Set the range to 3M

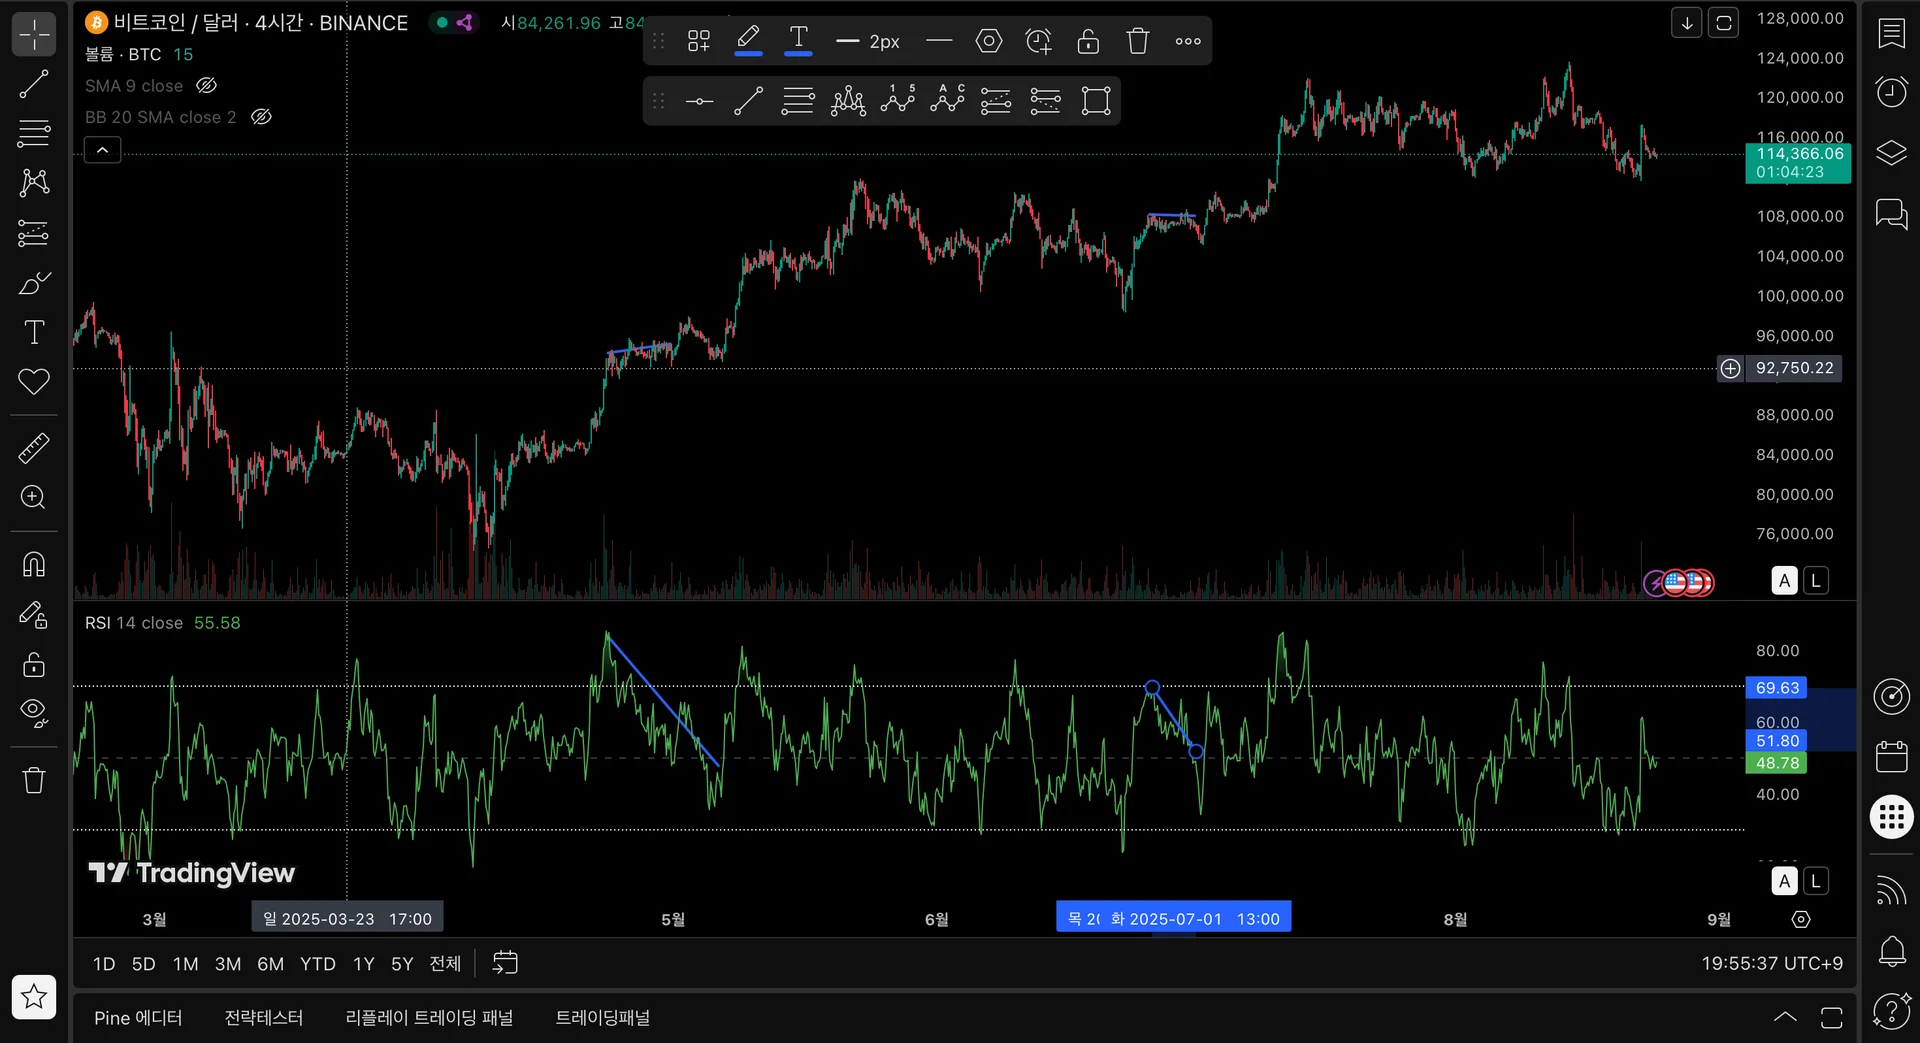tap(228, 964)
